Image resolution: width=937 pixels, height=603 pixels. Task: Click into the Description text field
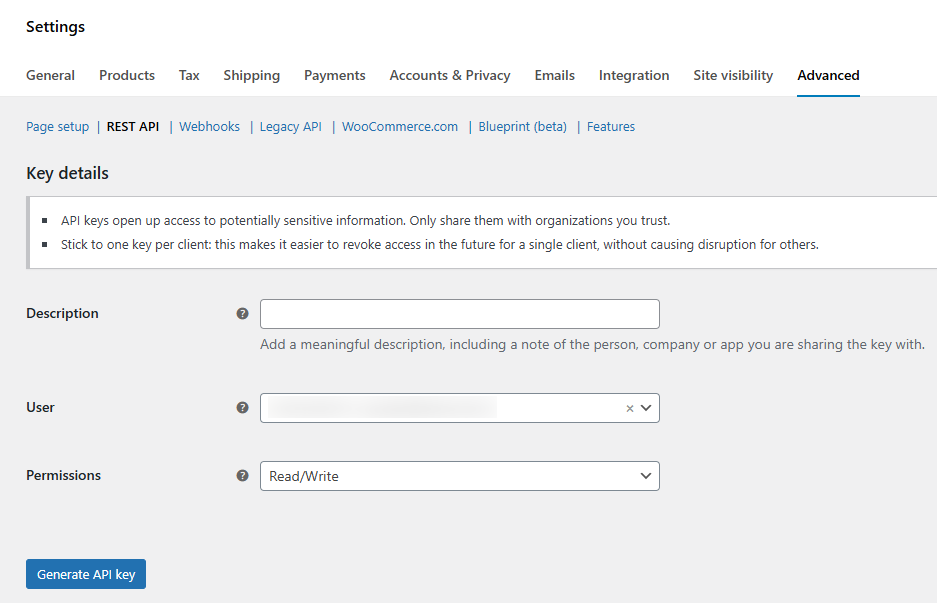tap(460, 314)
